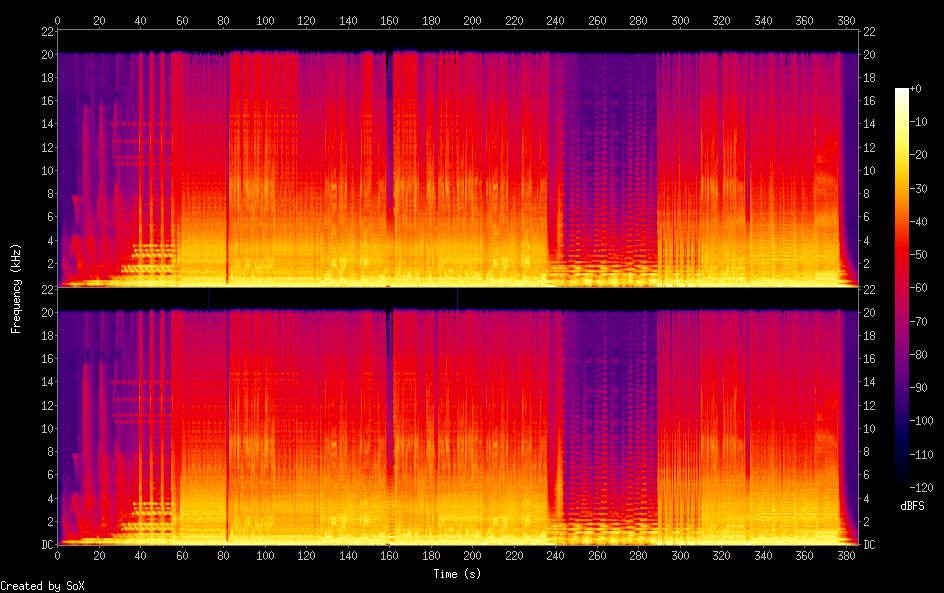This screenshot has height=593, width=944.
Task: Click "200" on the bottom time axis
Action: [x=472, y=556]
